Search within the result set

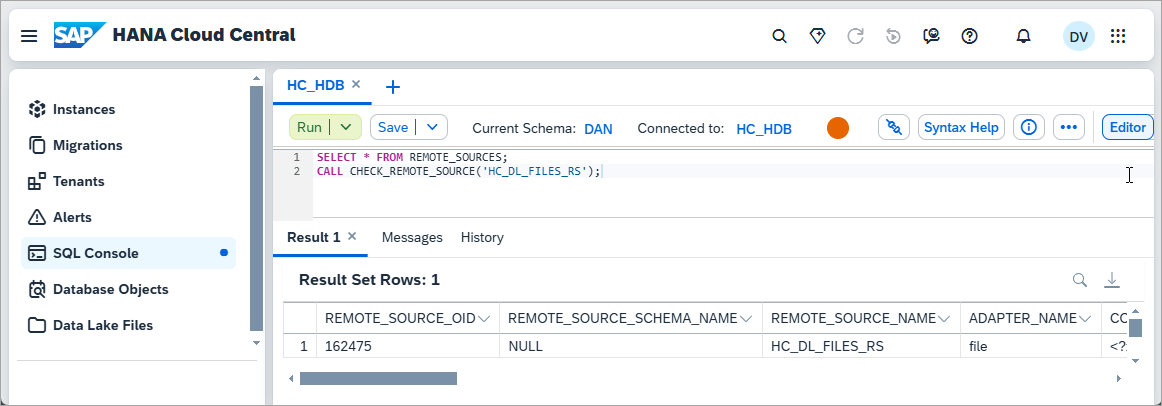(x=1080, y=279)
